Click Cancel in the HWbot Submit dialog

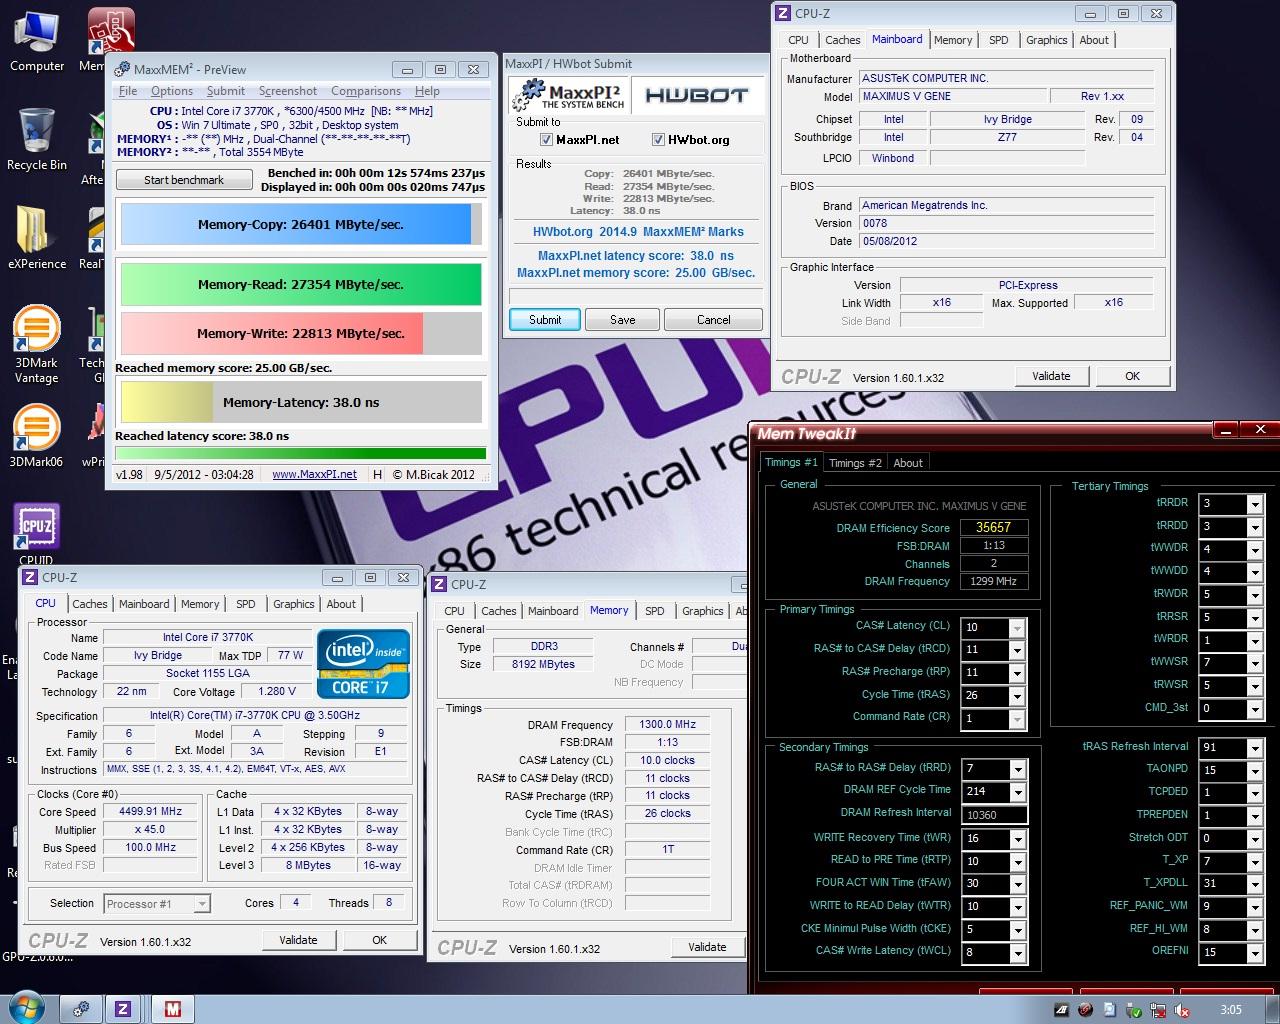713,320
